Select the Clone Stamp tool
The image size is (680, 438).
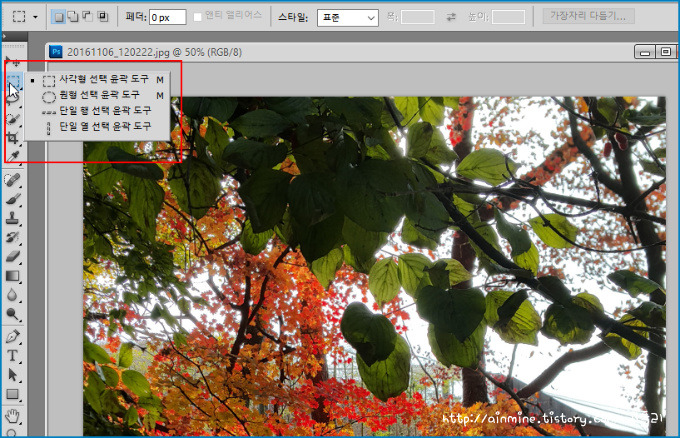pos(13,218)
